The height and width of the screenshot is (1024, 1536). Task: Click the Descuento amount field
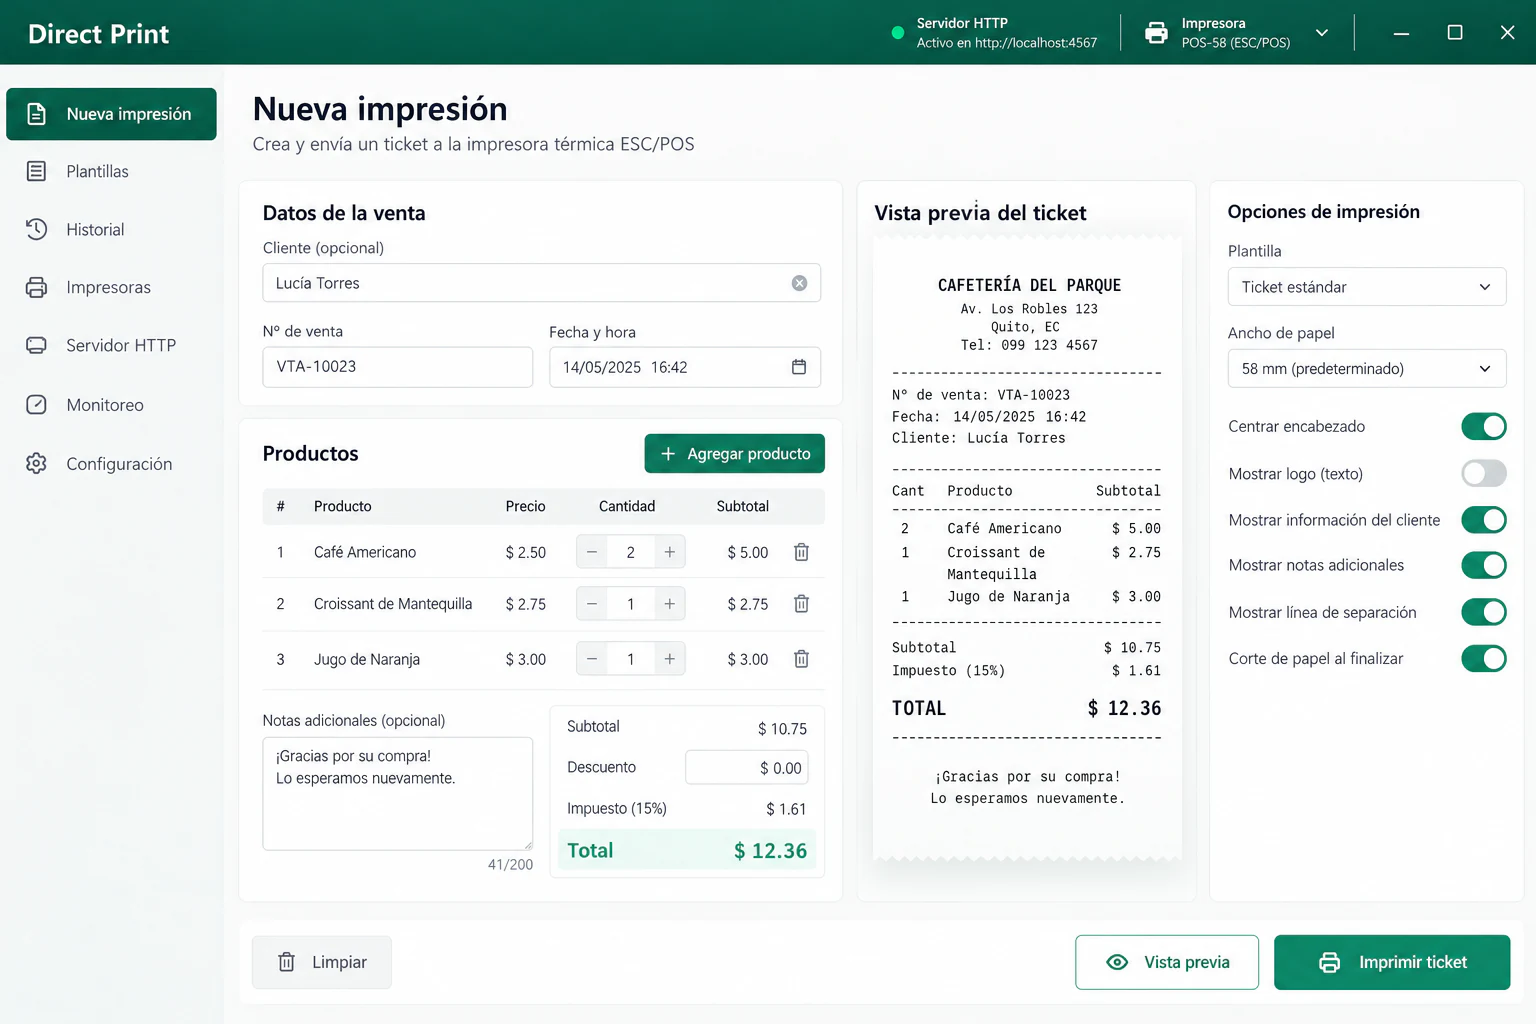[746, 768]
